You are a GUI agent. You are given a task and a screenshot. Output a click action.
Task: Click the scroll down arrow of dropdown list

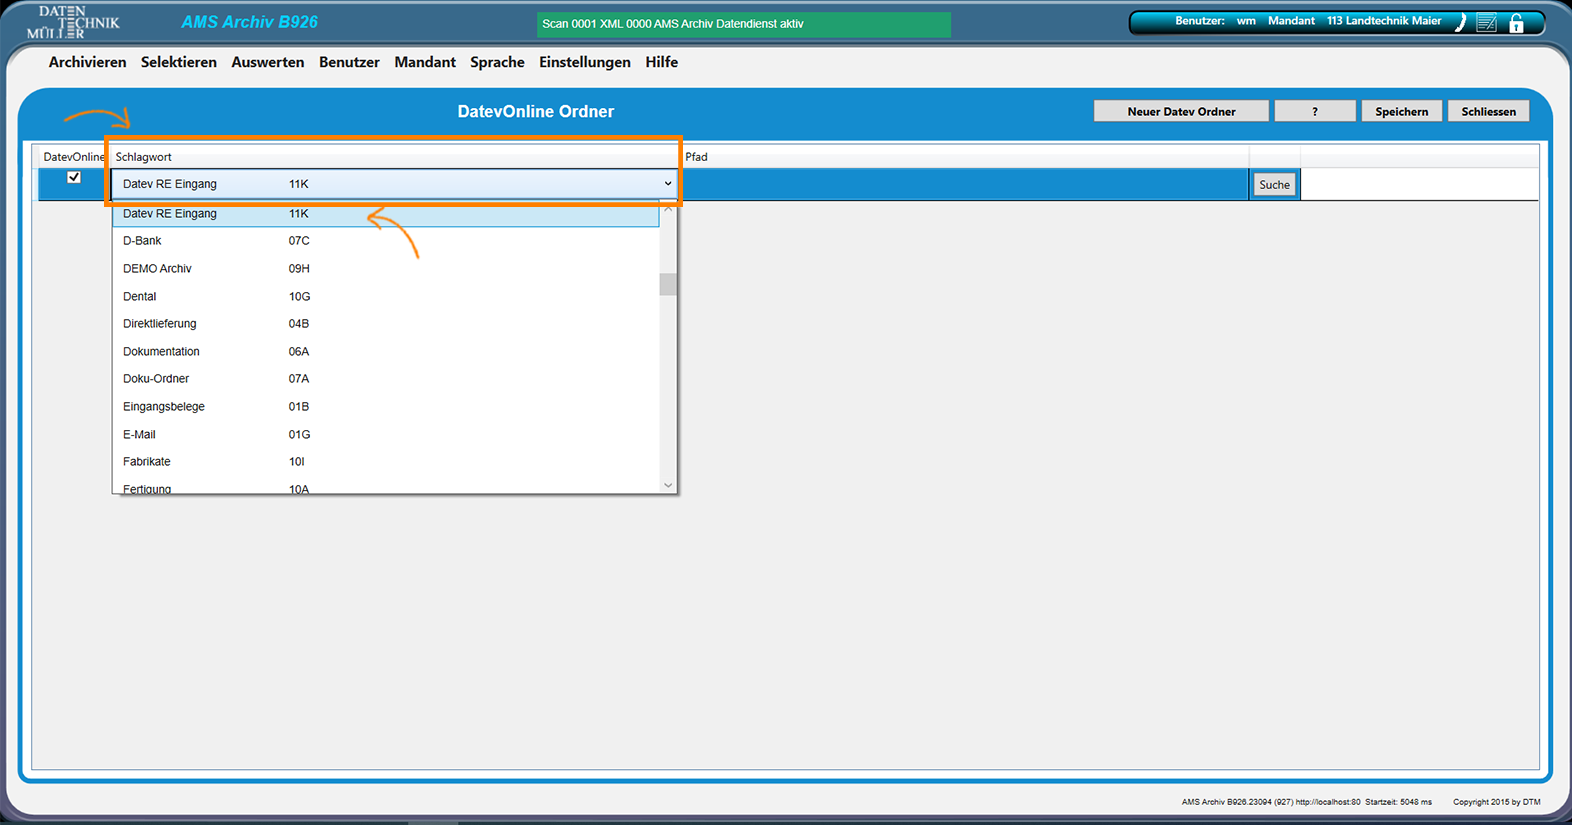pyautogui.click(x=668, y=485)
